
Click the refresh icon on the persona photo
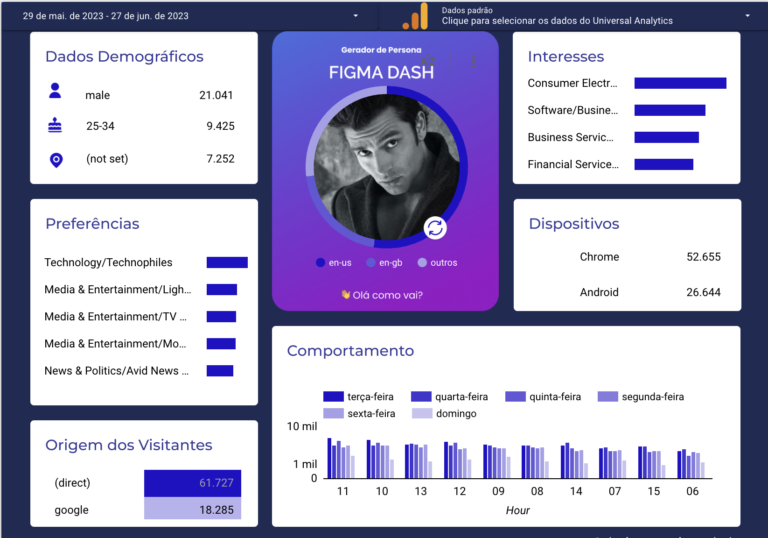435,228
